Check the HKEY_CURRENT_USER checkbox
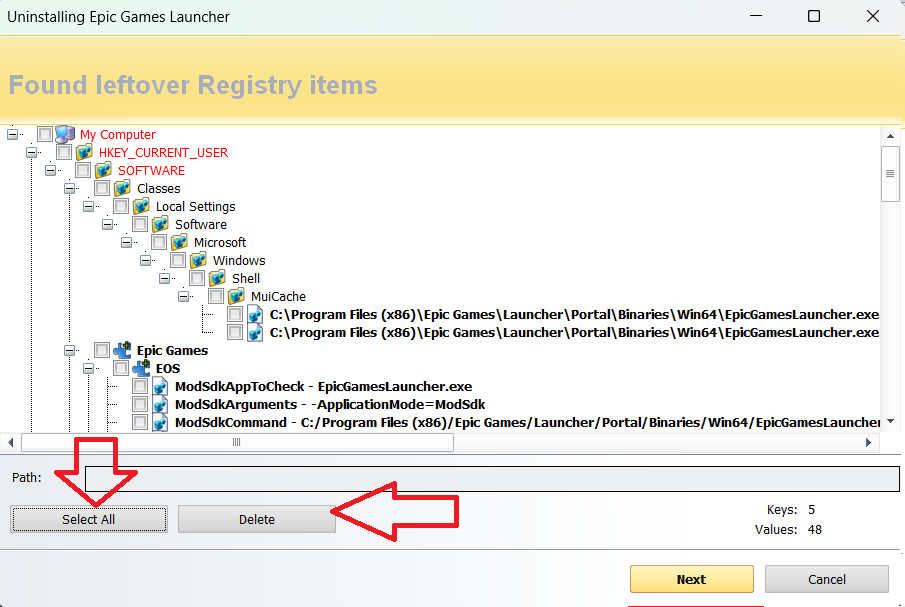905x607 pixels. click(64, 152)
